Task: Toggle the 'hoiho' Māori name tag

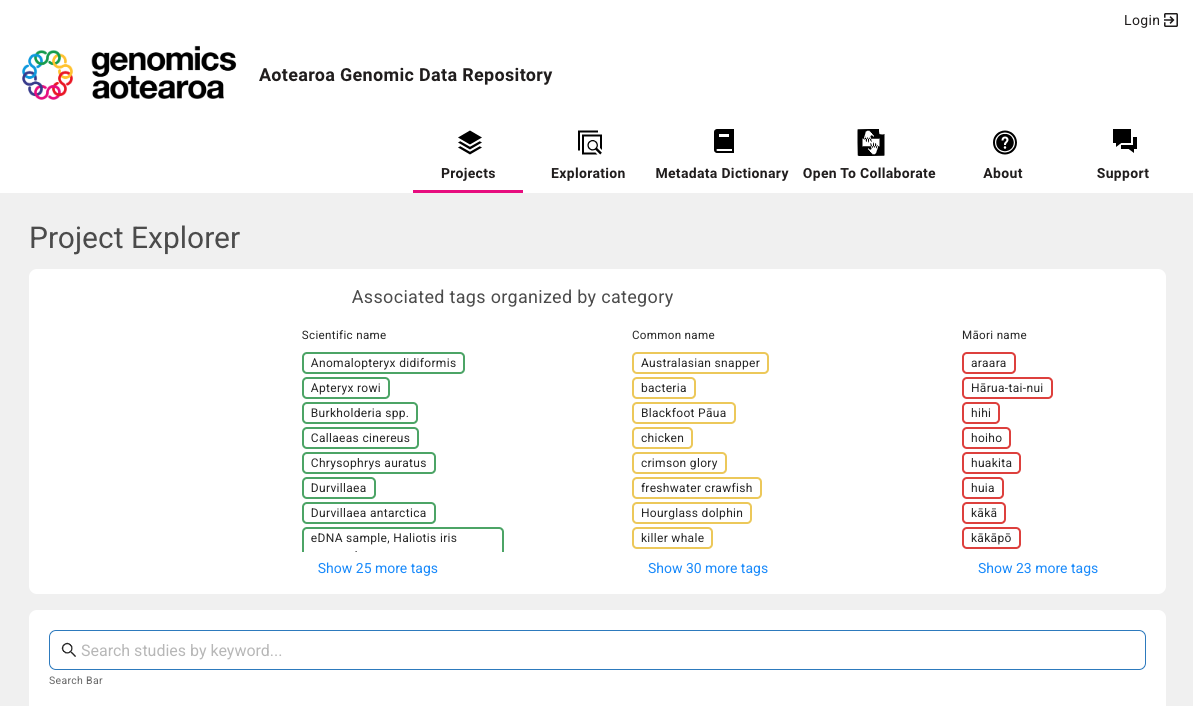Action: (x=986, y=437)
